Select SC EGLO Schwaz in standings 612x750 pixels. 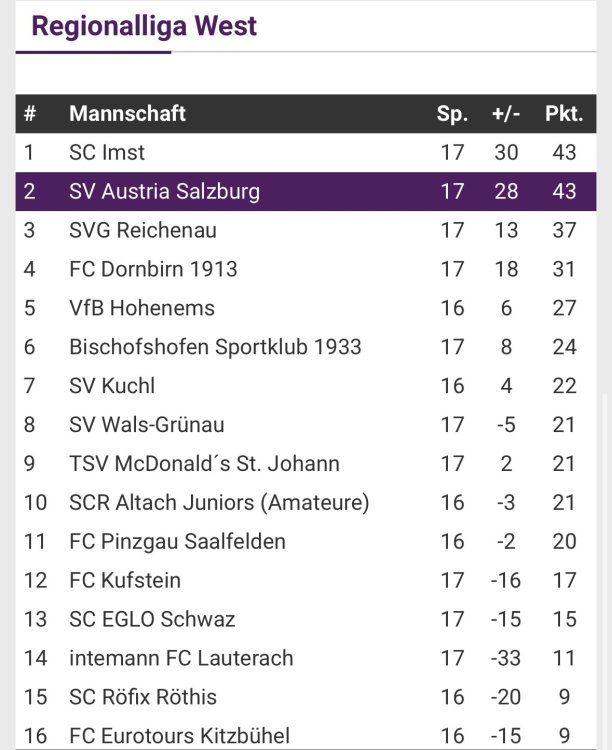[x=152, y=619]
